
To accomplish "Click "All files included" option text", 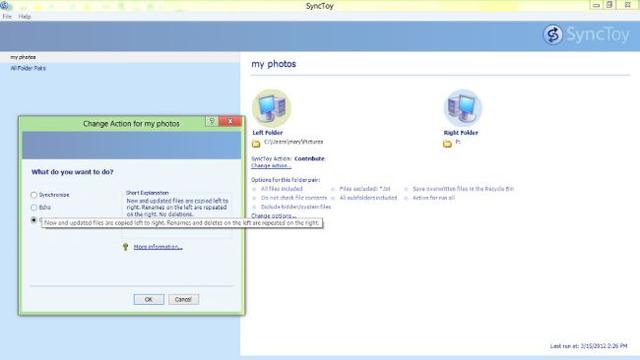I will (x=282, y=189).
